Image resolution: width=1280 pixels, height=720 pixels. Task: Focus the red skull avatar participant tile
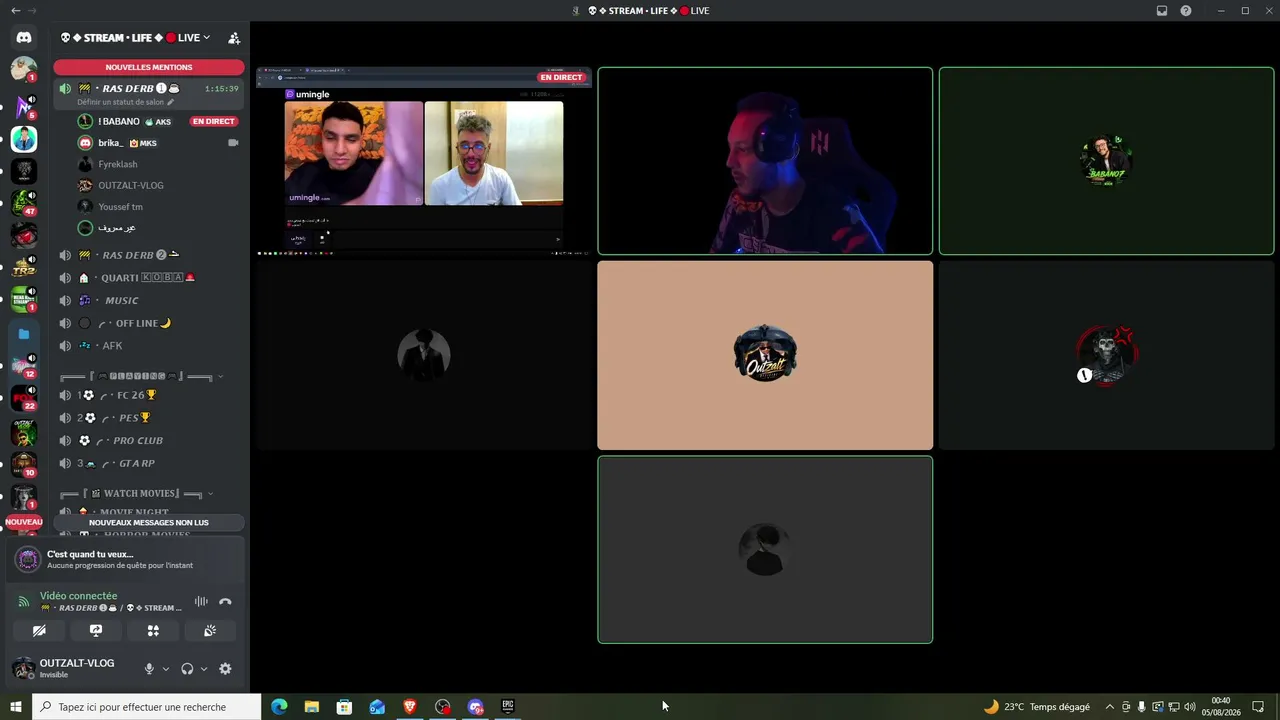pos(1106,355)
